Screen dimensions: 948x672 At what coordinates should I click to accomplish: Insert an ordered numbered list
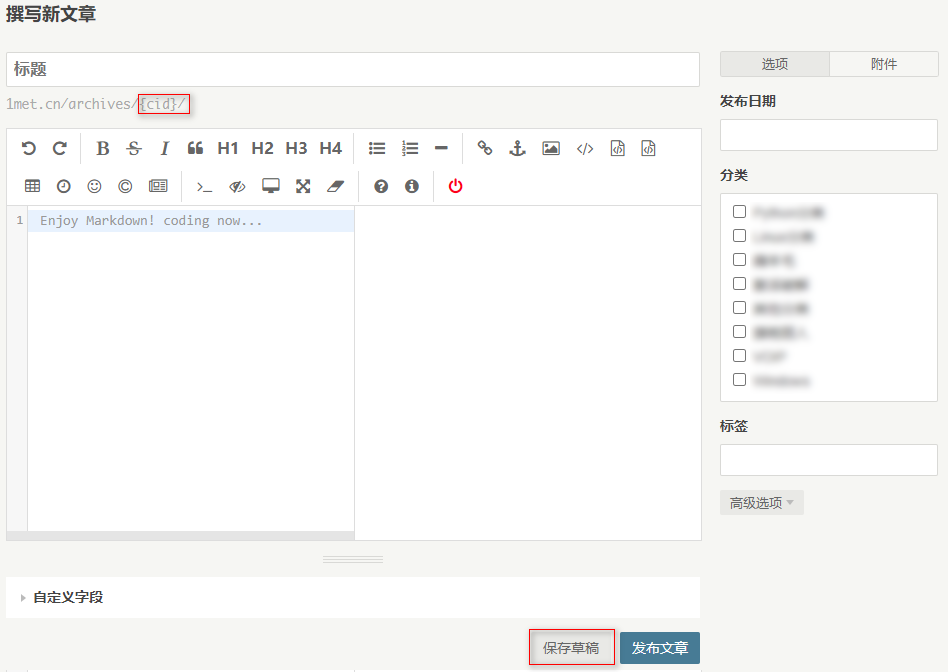point(410,148)
